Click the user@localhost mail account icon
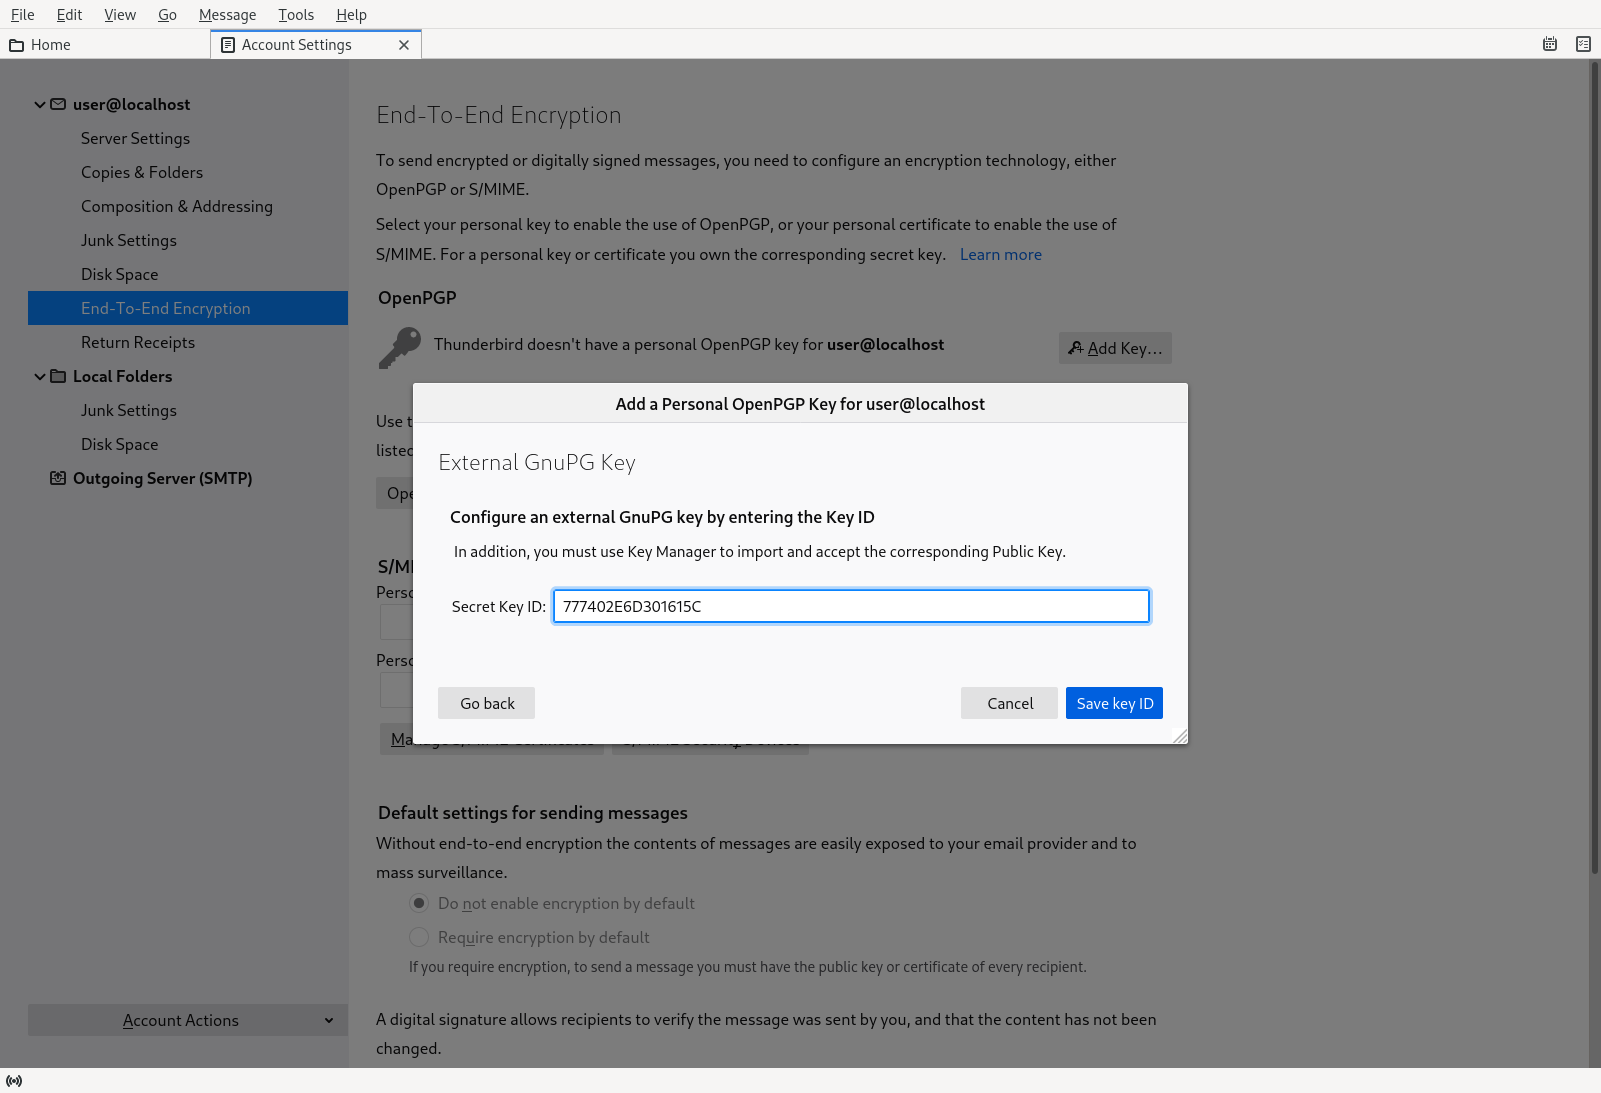This screenshot has width=1601, height=1093. pyautogui.click(x=58, y=104)
